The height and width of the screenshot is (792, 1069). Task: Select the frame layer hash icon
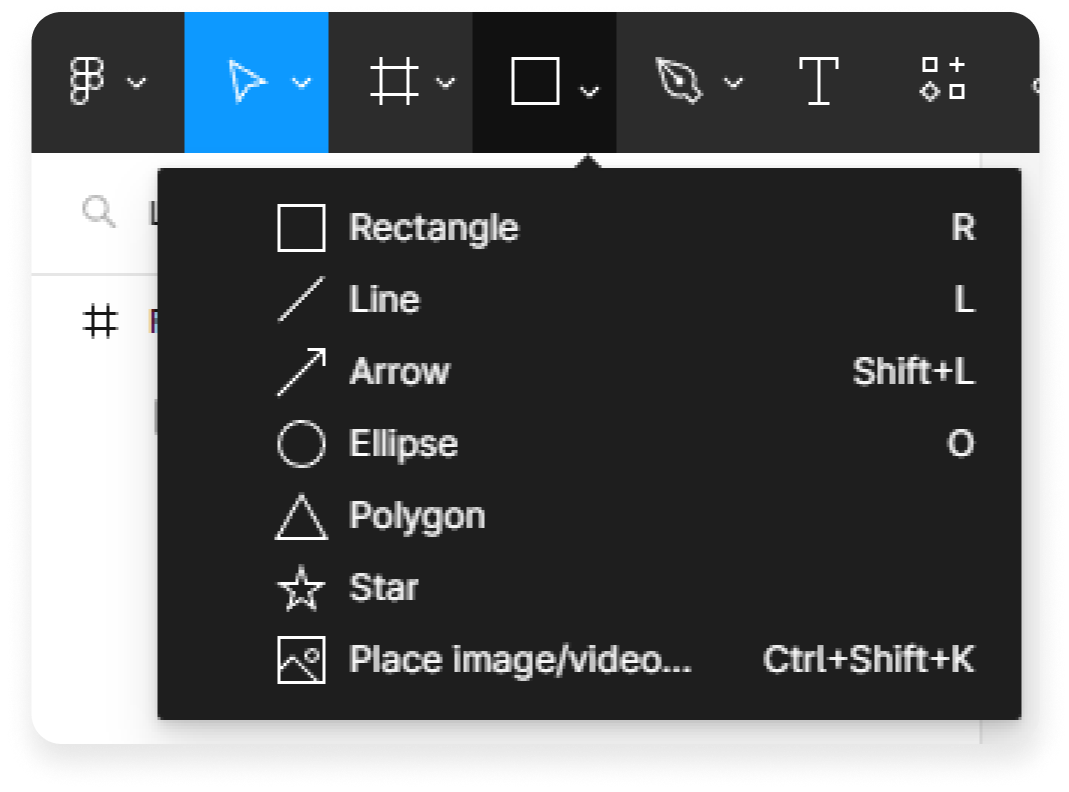(x=100, y=322)
